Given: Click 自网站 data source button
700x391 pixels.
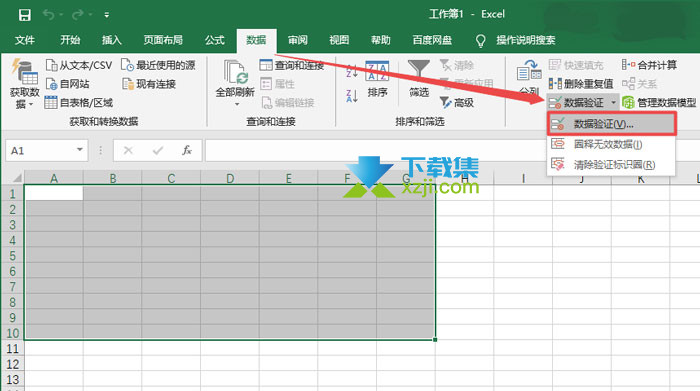Looking at the screenshot, I should (x=67, y=84).
